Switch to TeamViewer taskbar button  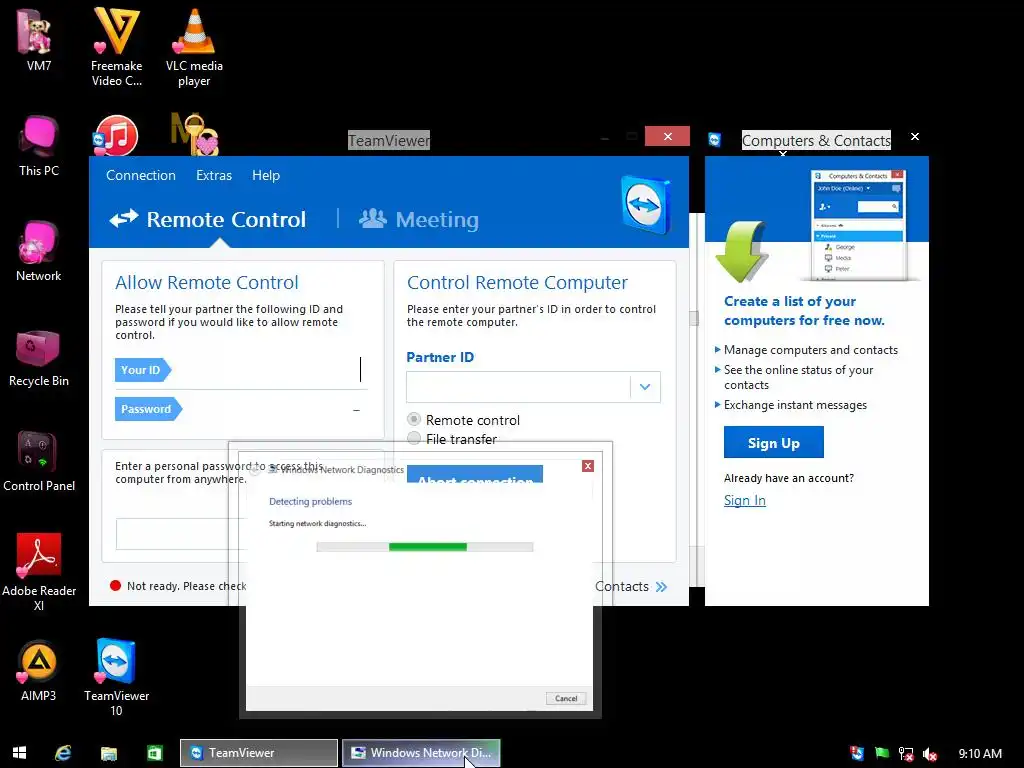(x=259, y=753)
